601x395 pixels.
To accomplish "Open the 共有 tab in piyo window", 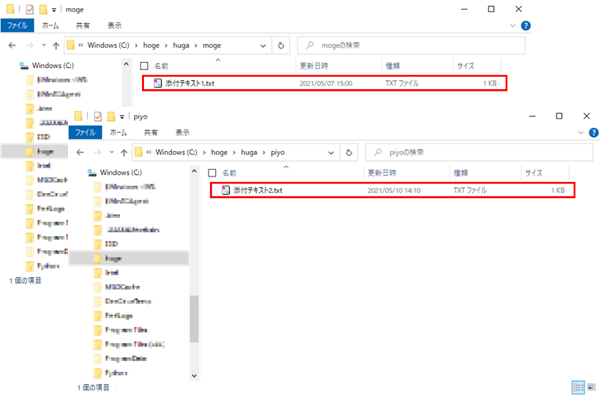I will (151, 133).
